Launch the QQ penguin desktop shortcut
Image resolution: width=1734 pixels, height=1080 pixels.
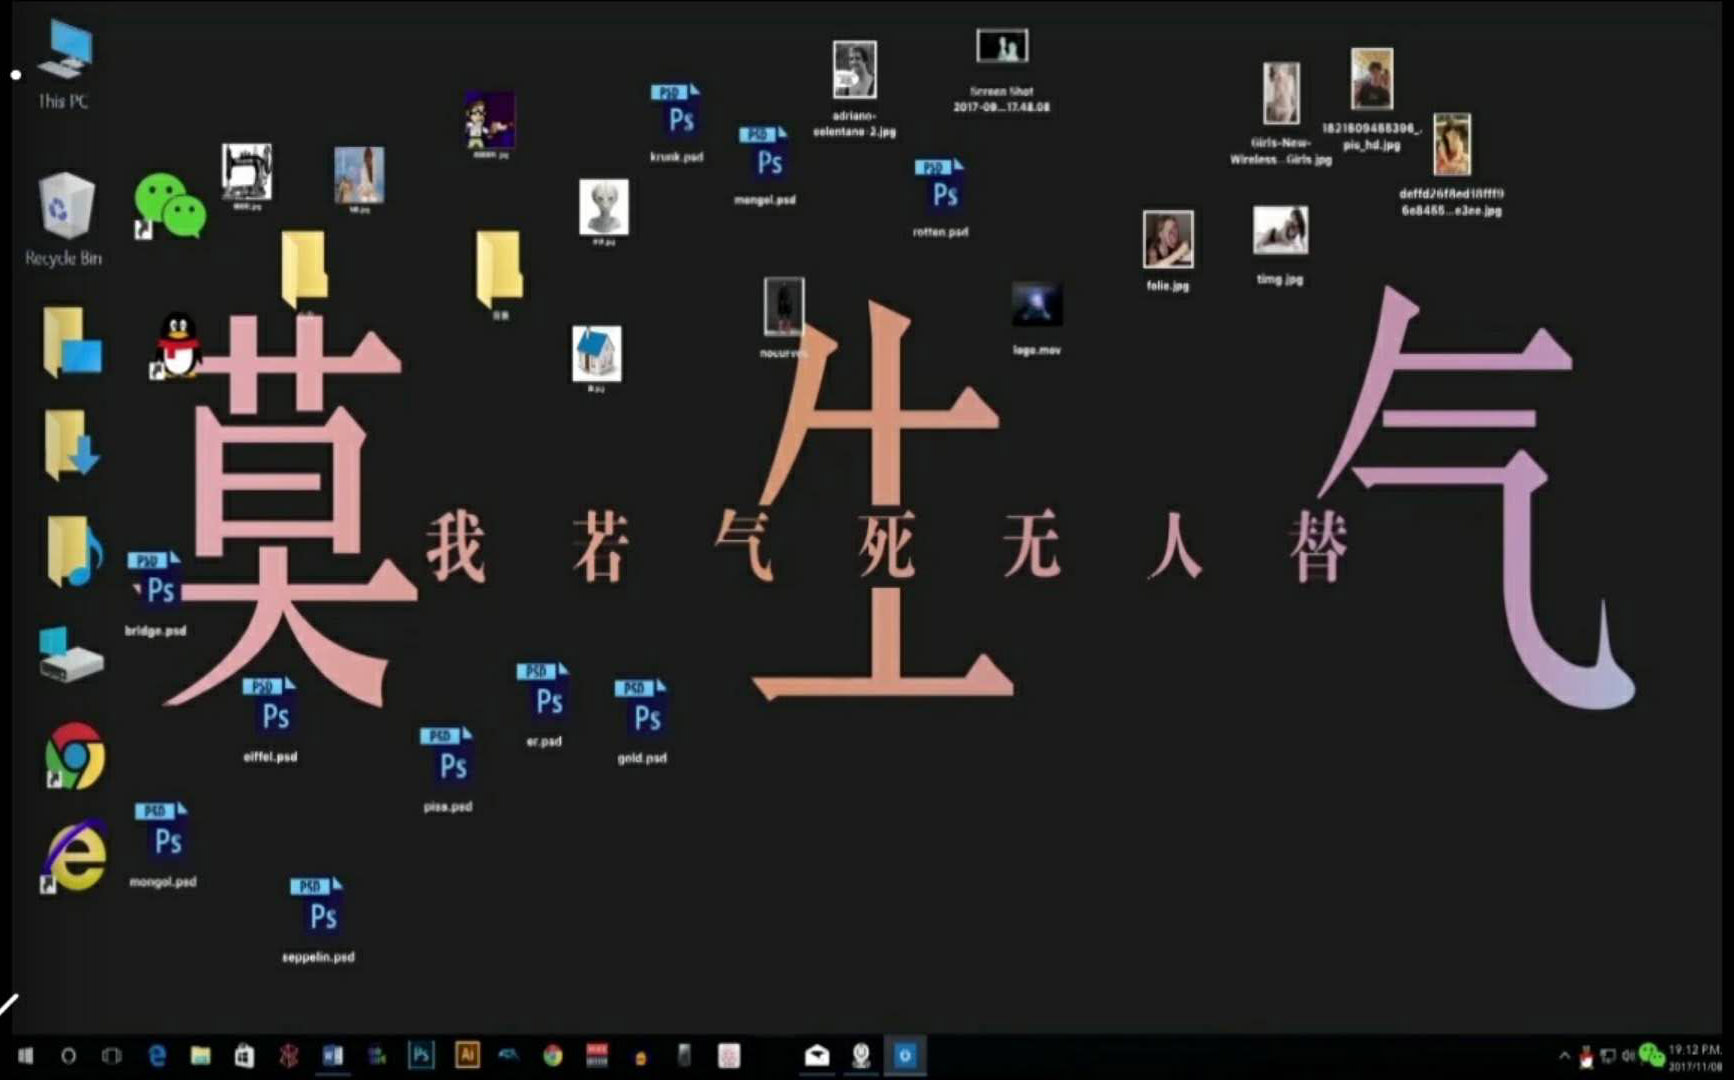(176, 346)
